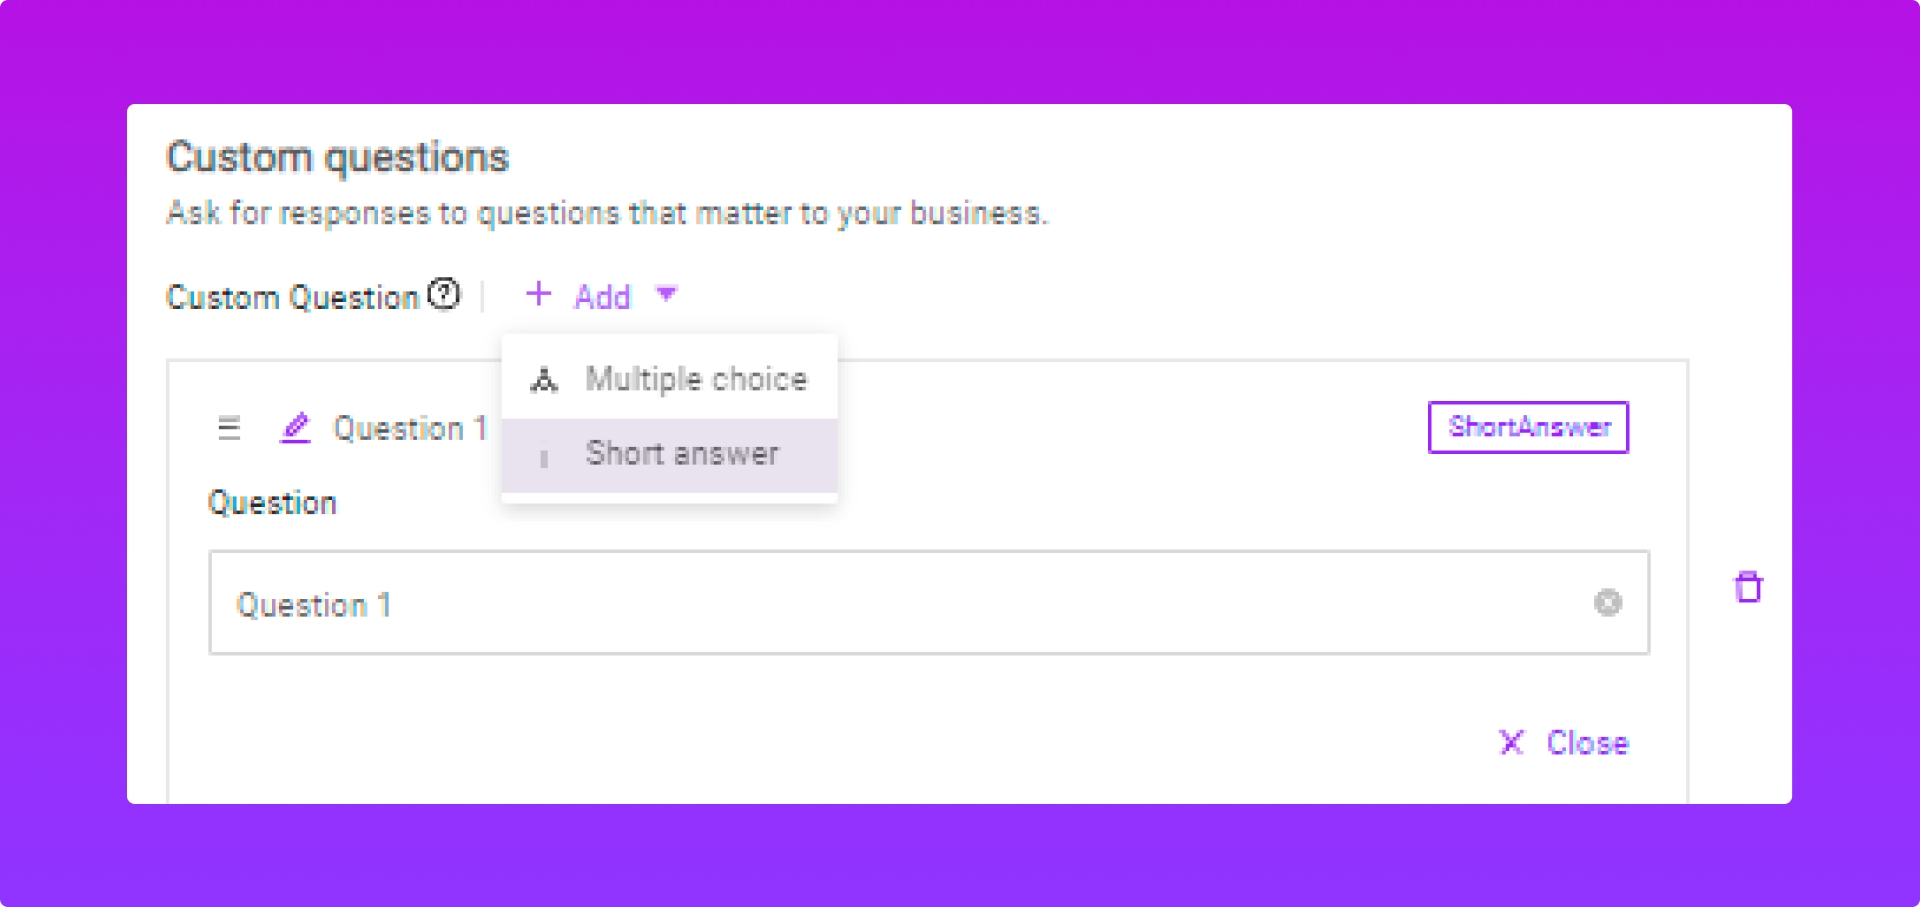The width and height of the screenshot is (1920, 907).
Task: Expand the Add dropdown arrow
Action: pos(666,294)
